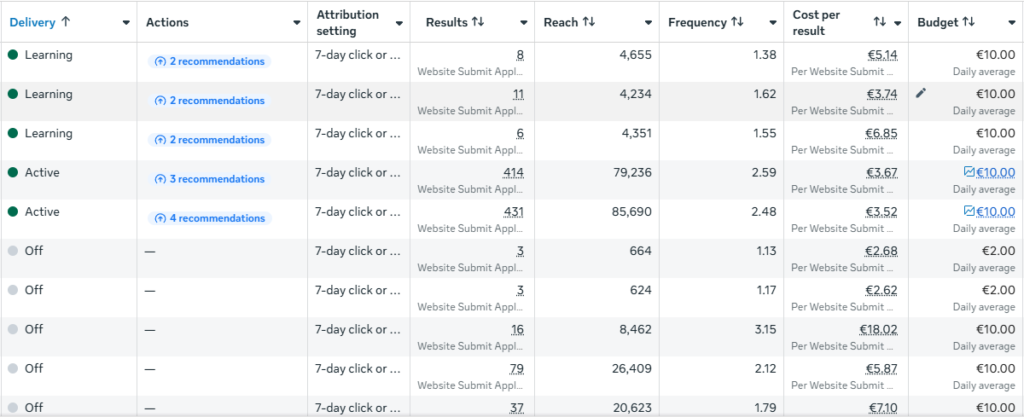Sort by the Results column arrows icon
The height and width of the screenshot is (417, 1024).
point(478,22)
